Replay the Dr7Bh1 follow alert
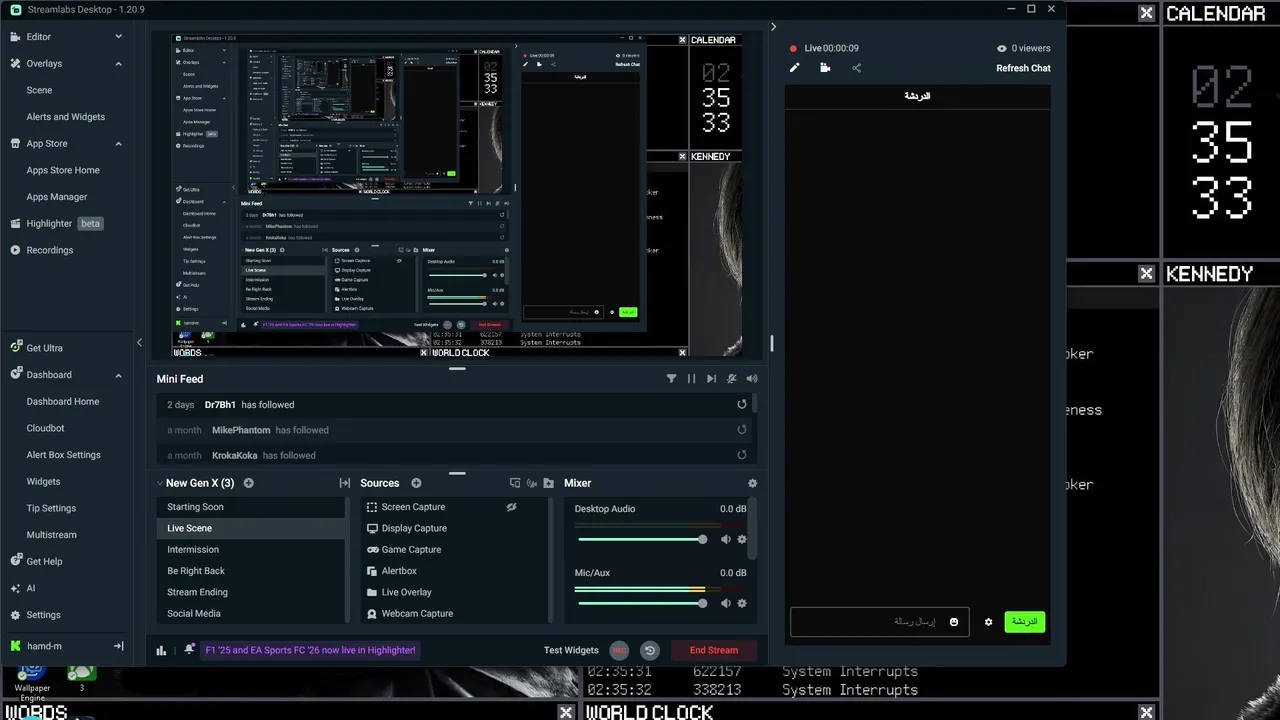Image resolution: width=1280 pixels, height=720 pixels. click(x=742, y=404)
